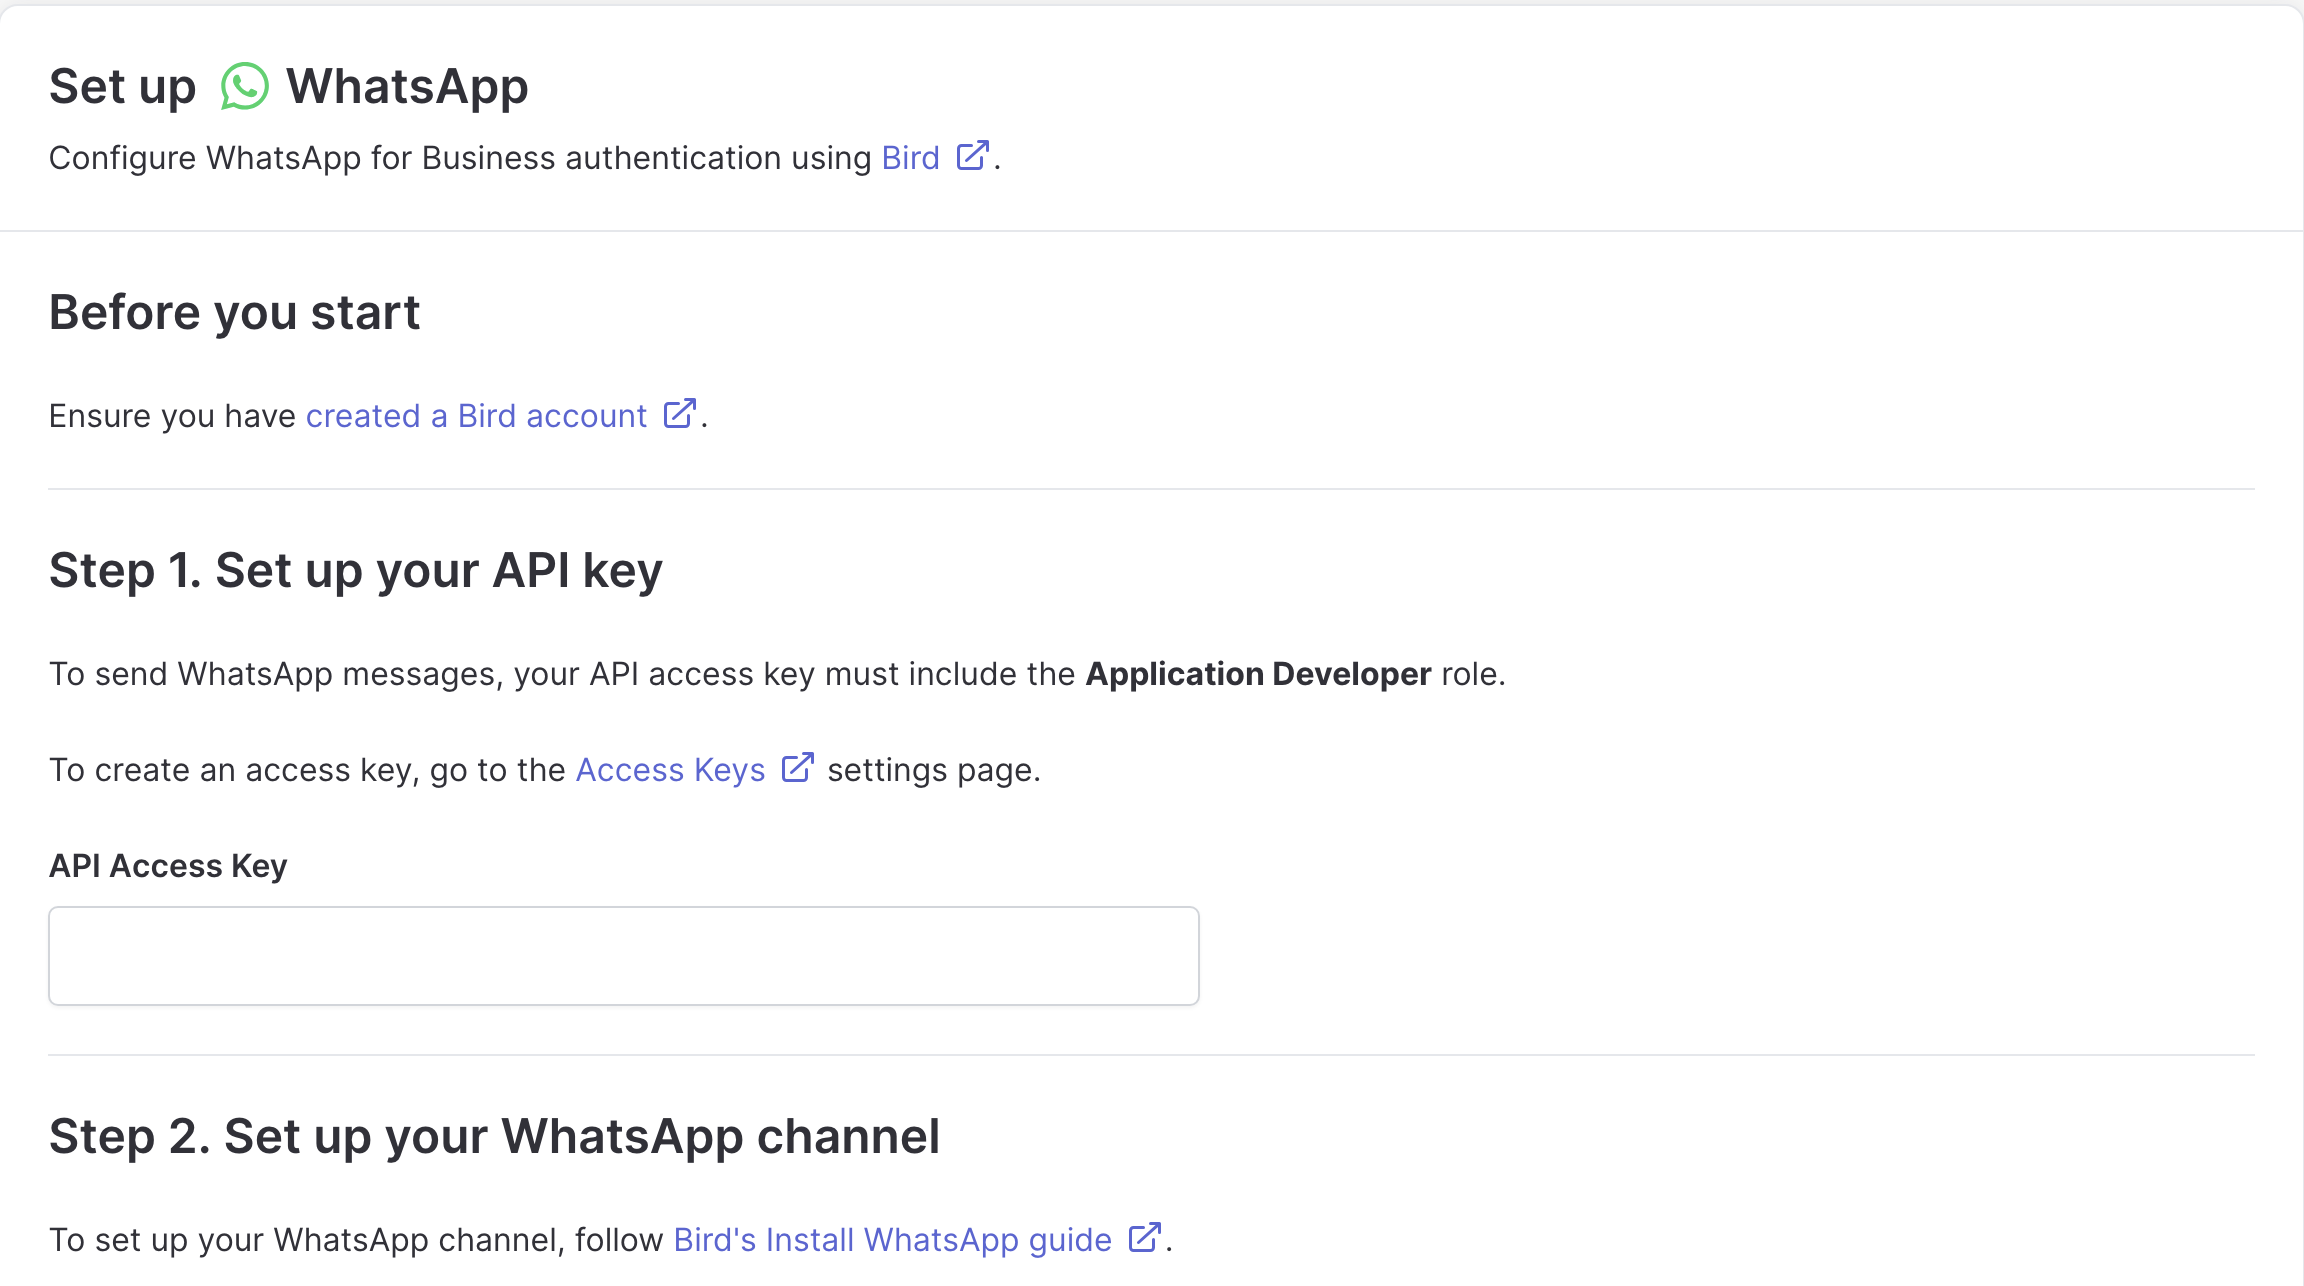Focus the API Access Key input field
Image resolution: width=2304 pixels, height=1286 pixels.
(624, 956)
